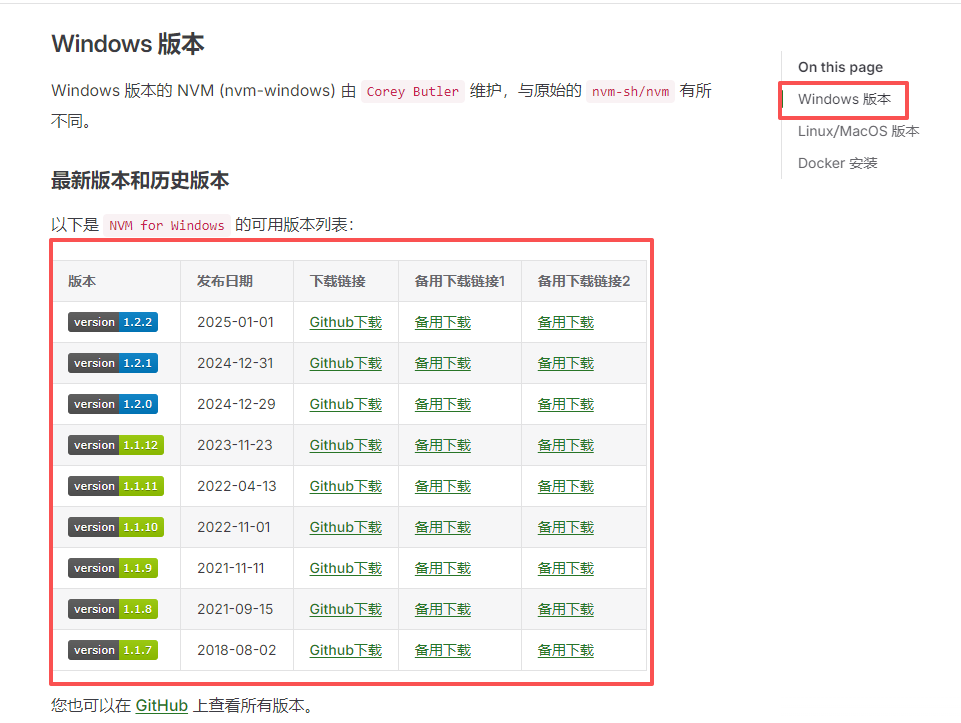Click 备用下载链接1 link in 2022-11-01 row
This screenshot has height=723, width=961.
coord(443,528)
